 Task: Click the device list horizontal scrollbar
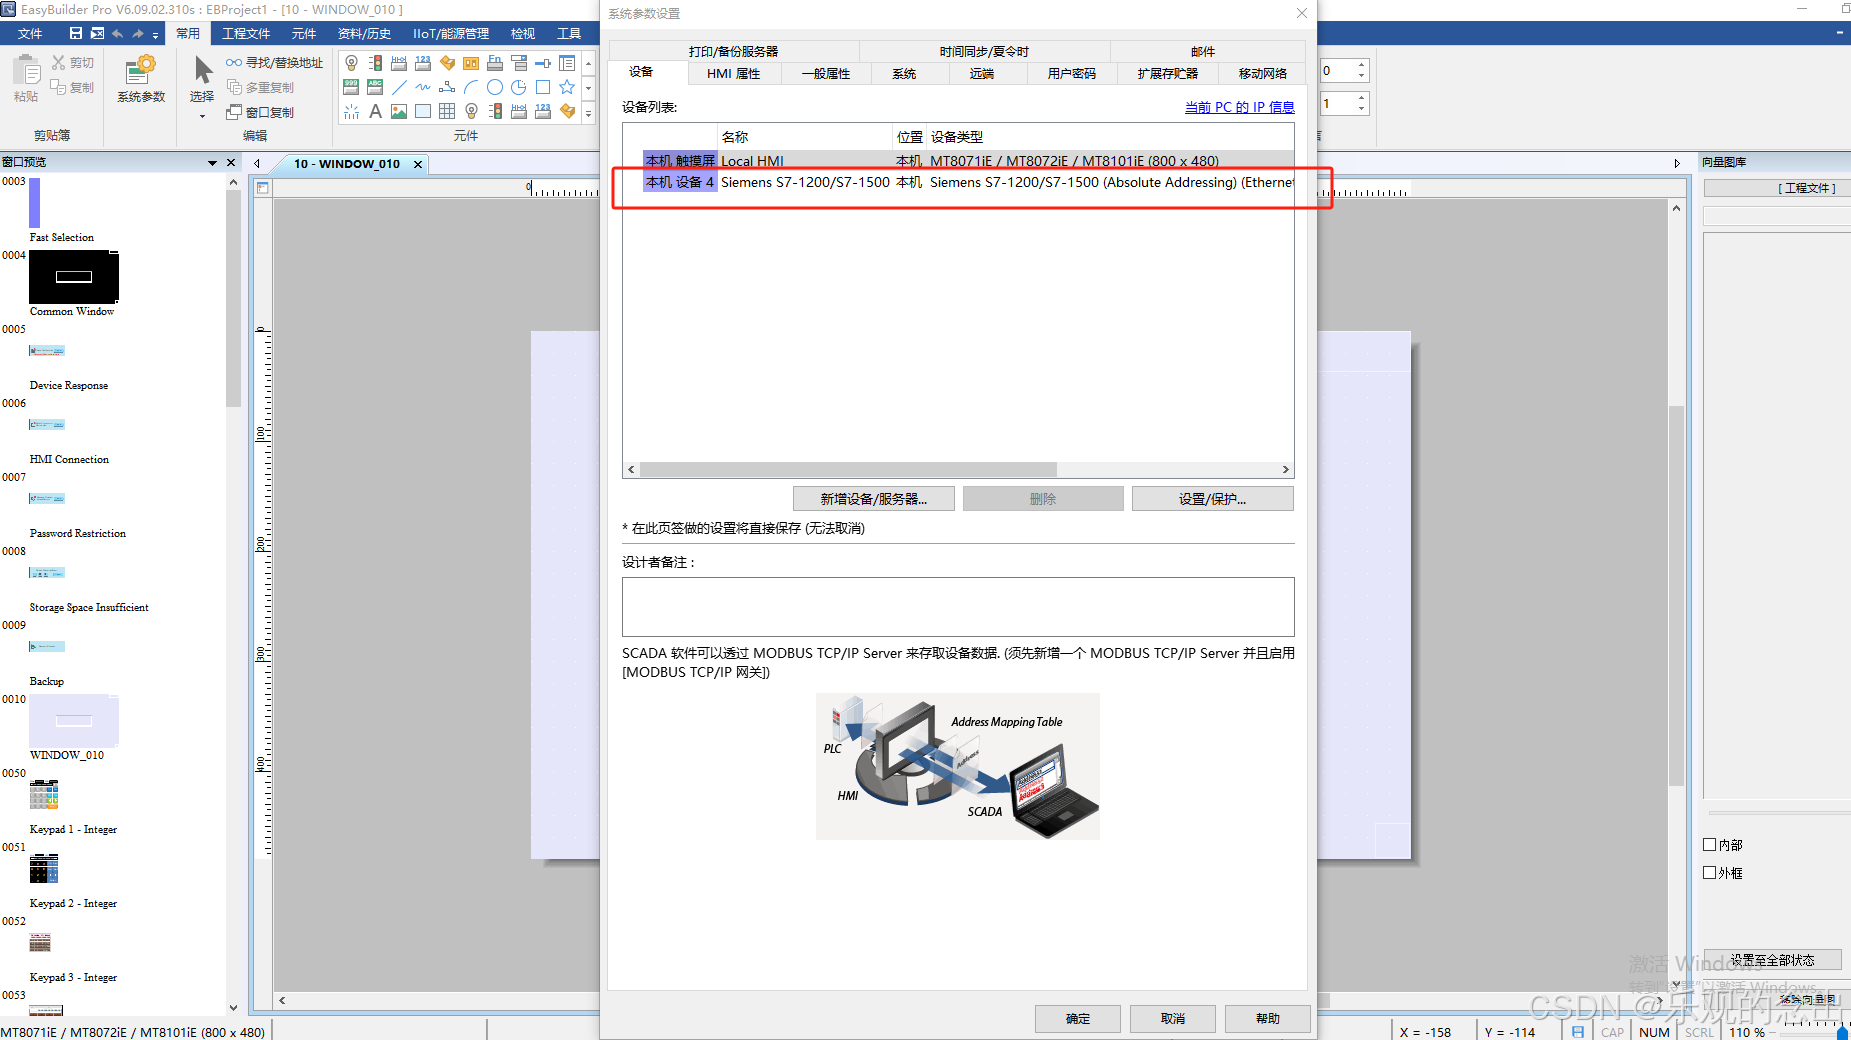pos(848,469)
